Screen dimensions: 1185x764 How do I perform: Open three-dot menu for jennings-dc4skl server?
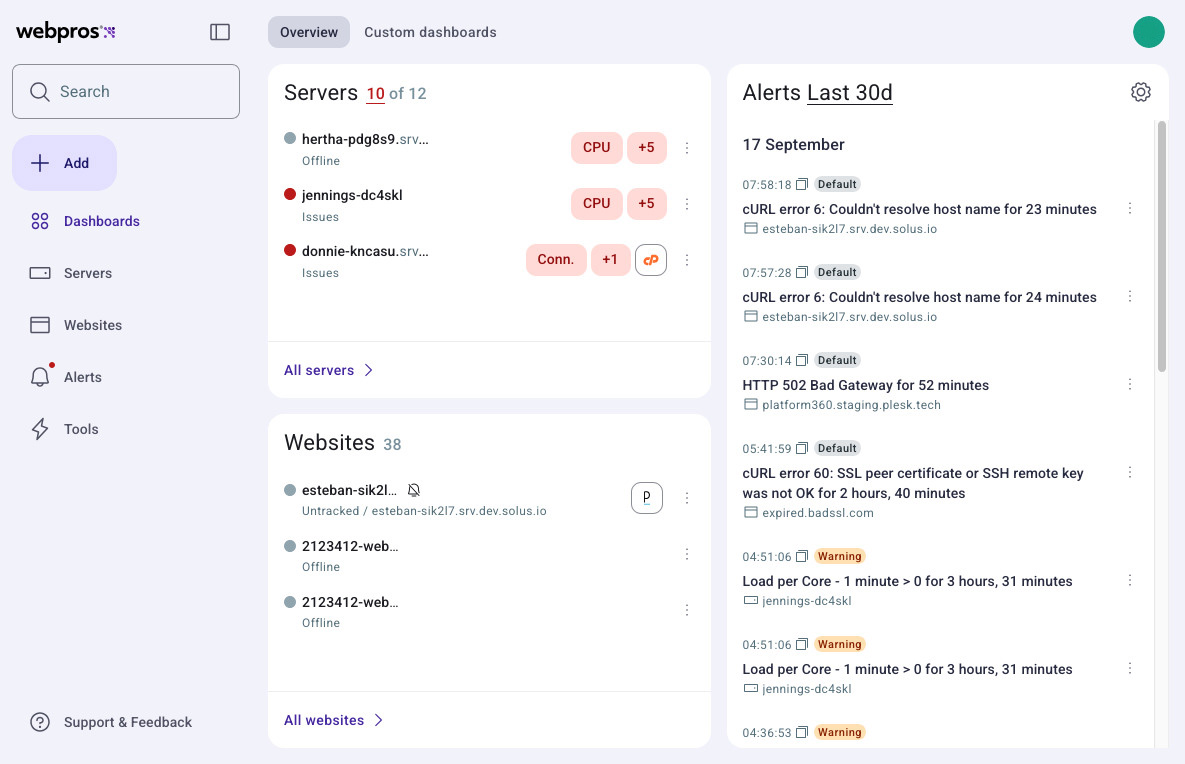click(687, 204)
